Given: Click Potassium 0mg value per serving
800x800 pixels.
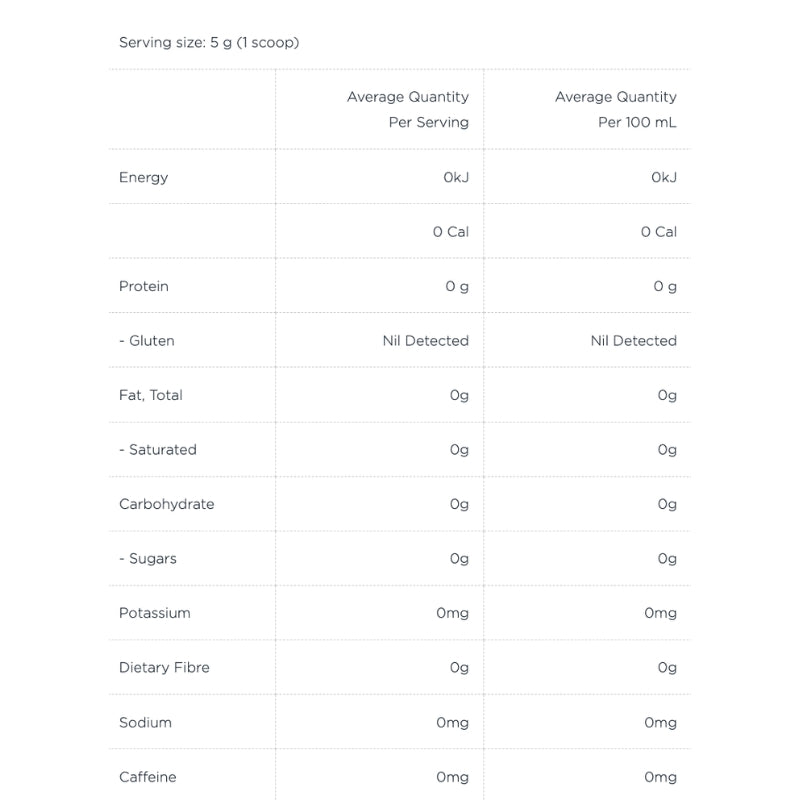Looking at the screenshot, I should 452,613.
